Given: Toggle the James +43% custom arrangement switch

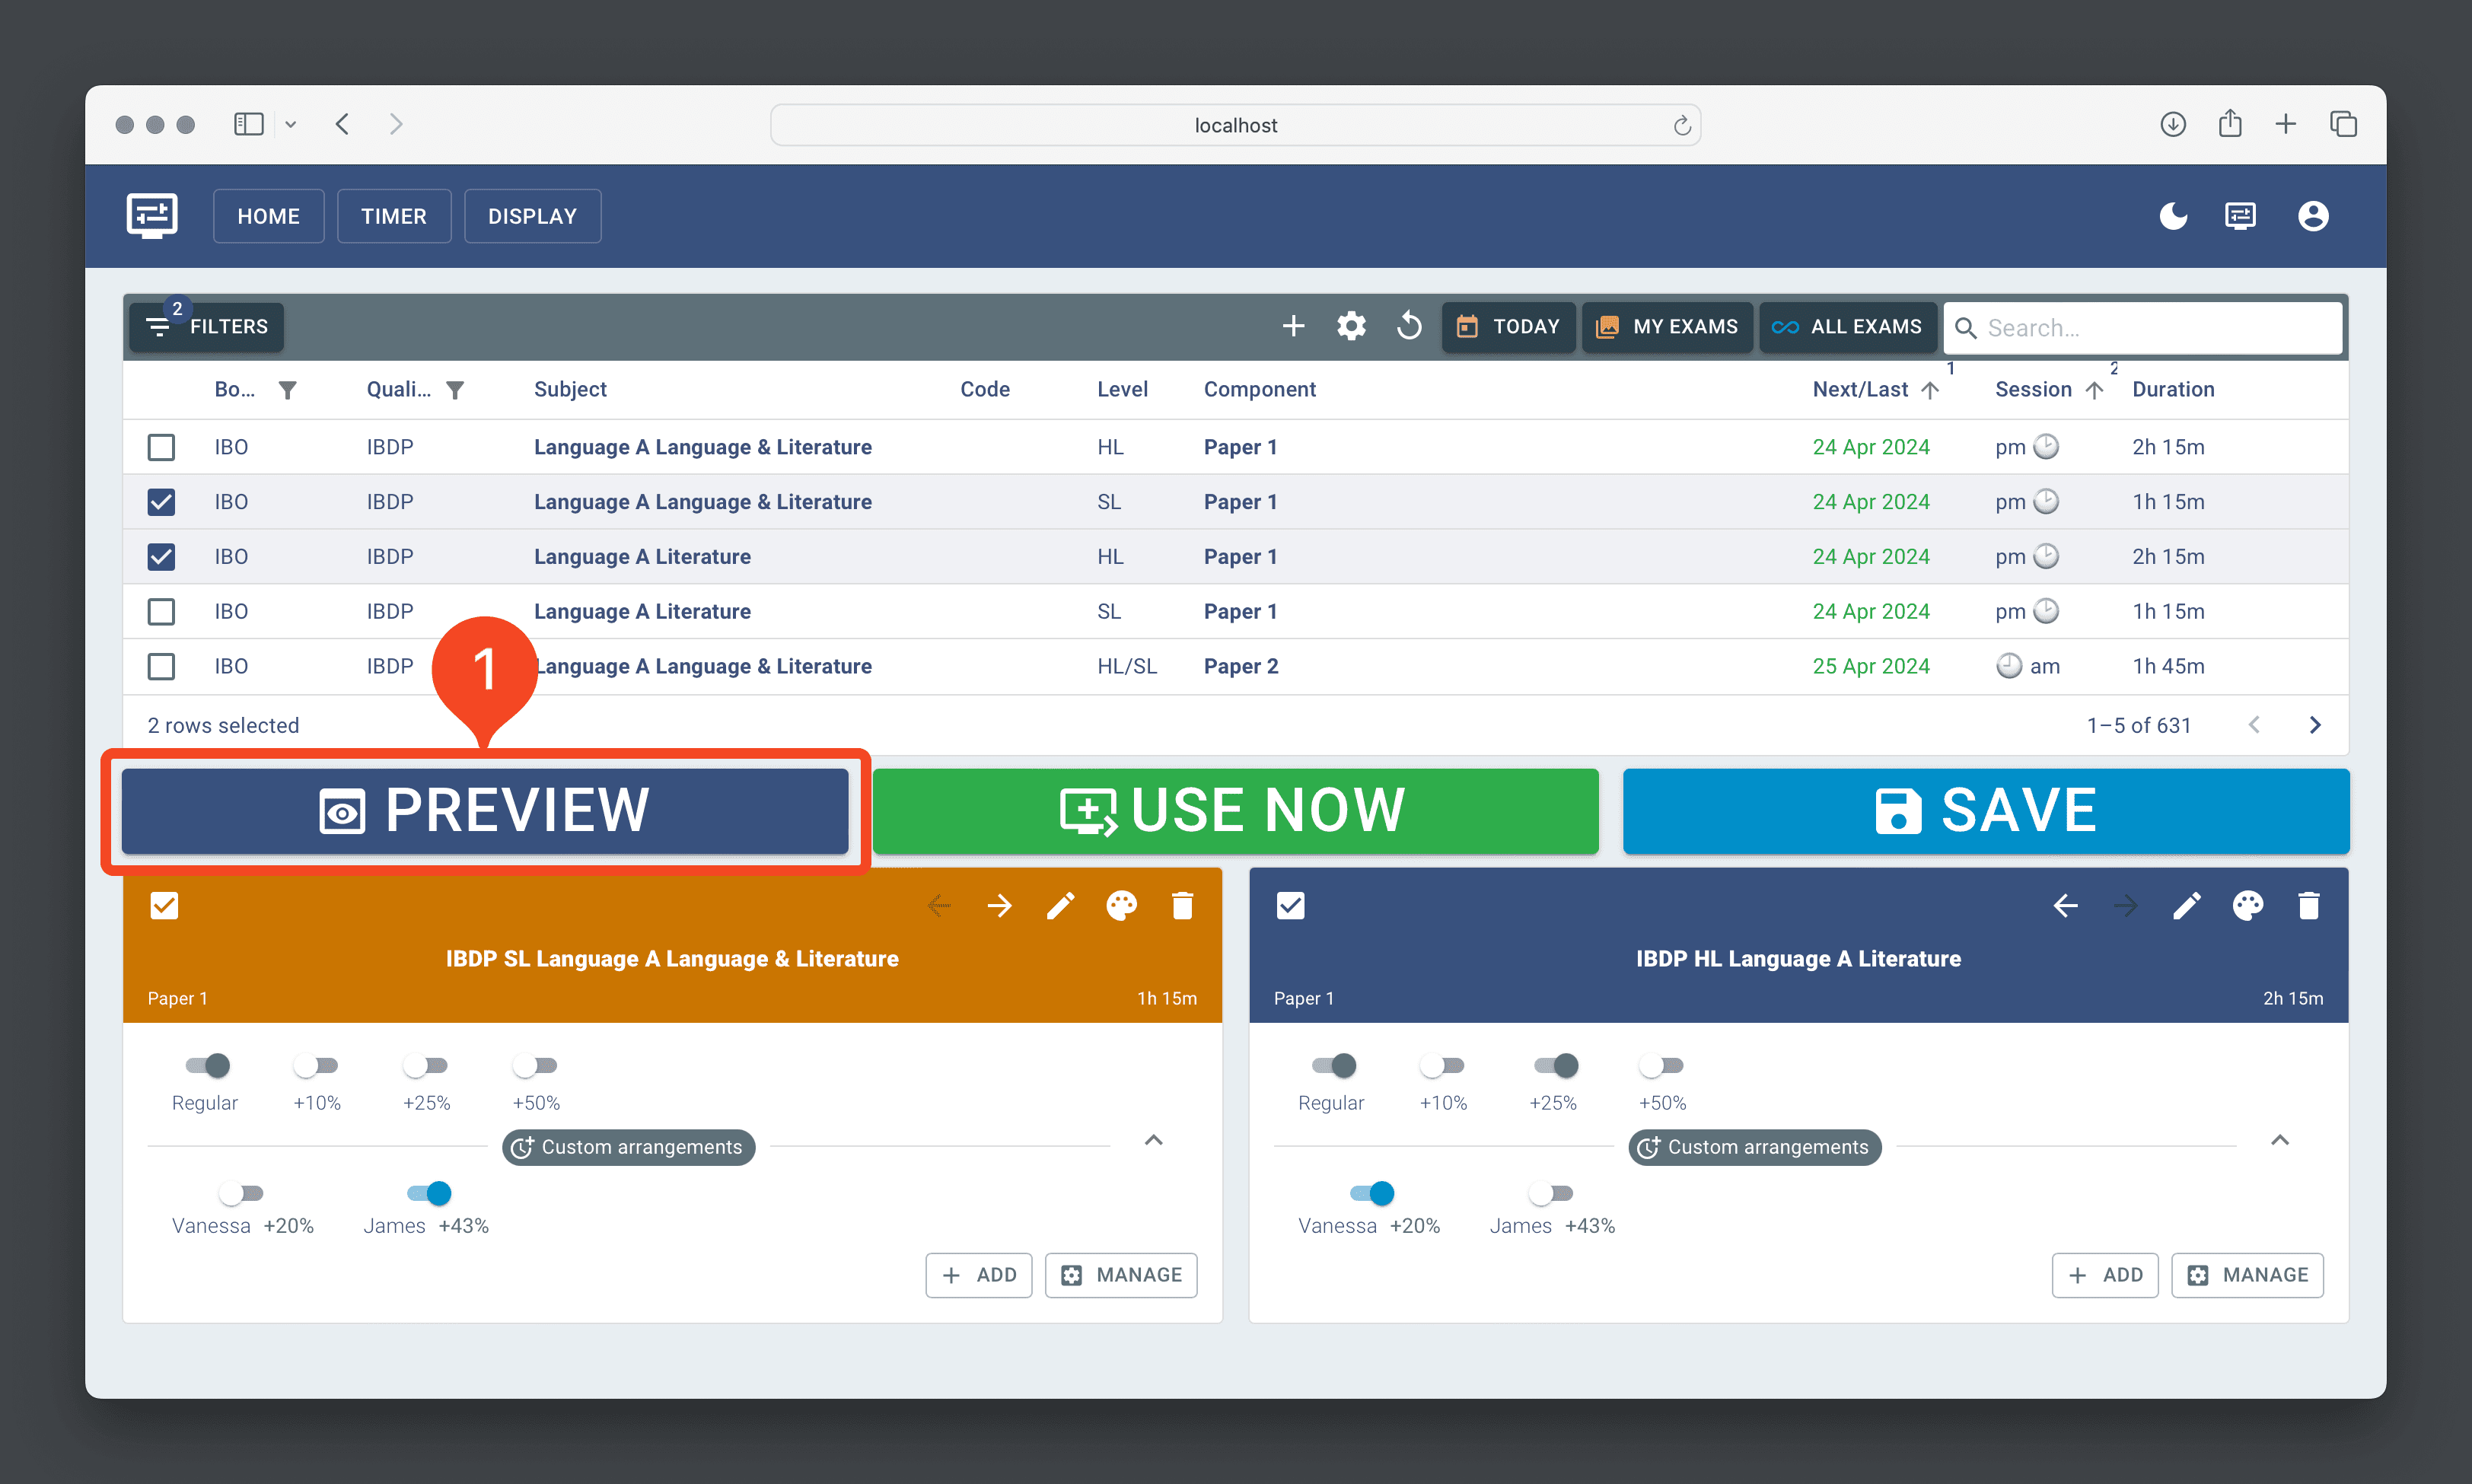Looking at the screenshot, I should (431, 1191).
